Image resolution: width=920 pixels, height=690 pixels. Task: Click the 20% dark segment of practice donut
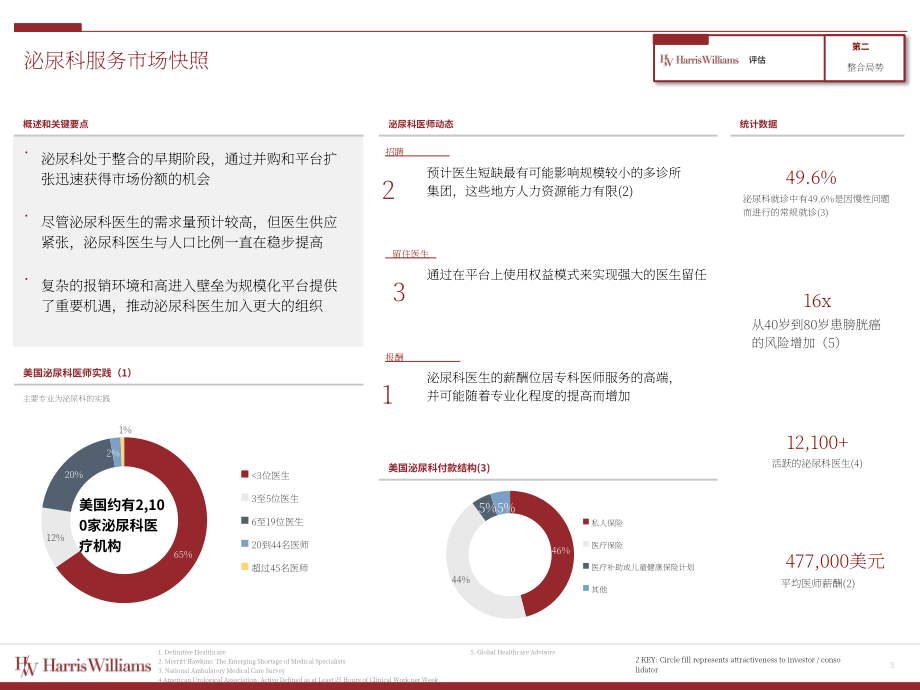tap(74, 474)
